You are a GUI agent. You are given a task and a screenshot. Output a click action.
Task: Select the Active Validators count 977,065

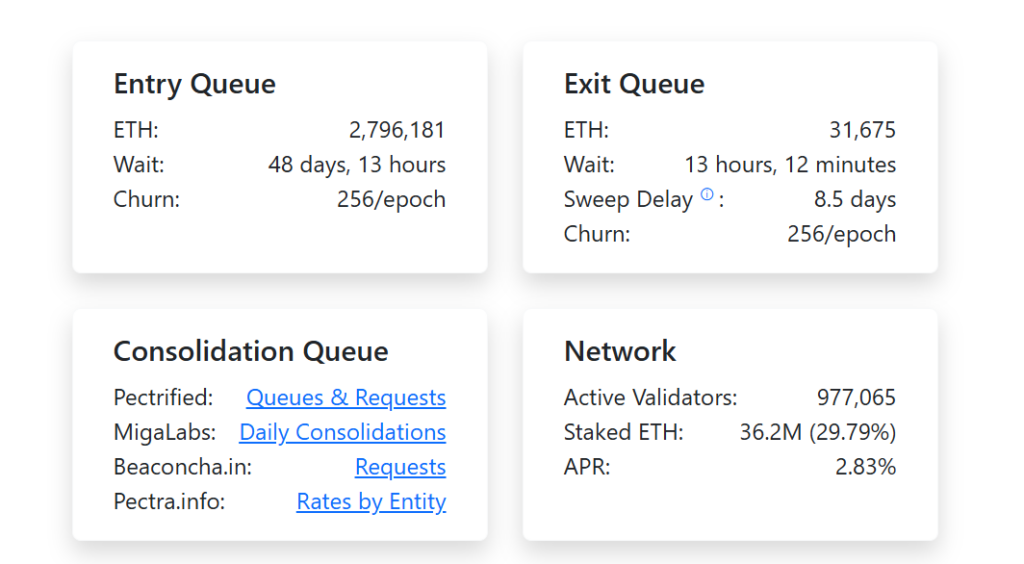coord(856,398)
